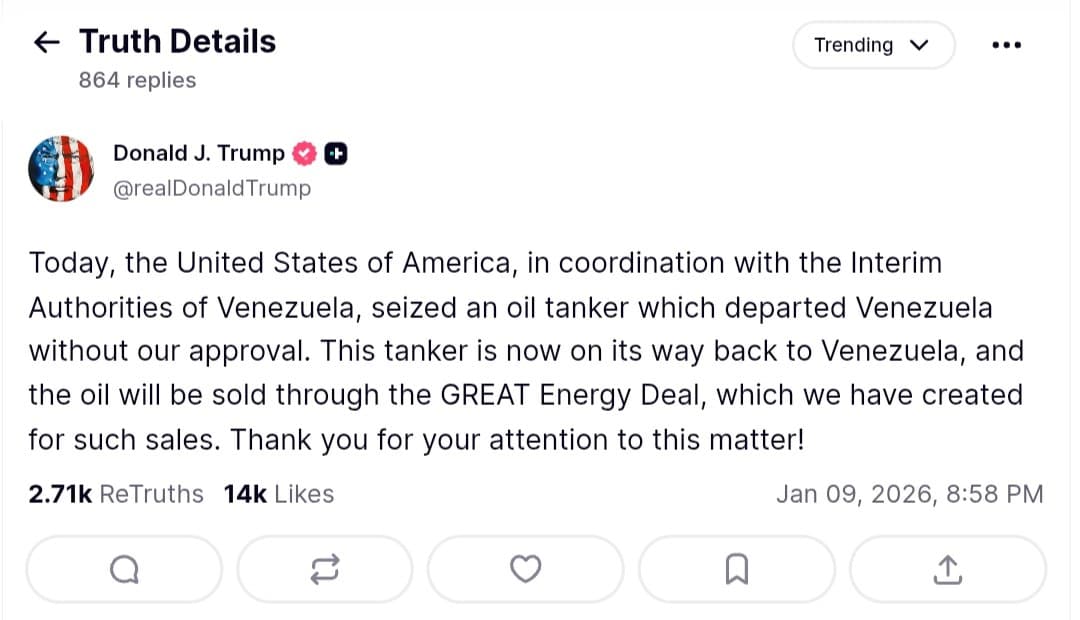Like the post using the heart icon
Image resolution: width=1080 pixels, height=620 pixels.
[525, 568]
